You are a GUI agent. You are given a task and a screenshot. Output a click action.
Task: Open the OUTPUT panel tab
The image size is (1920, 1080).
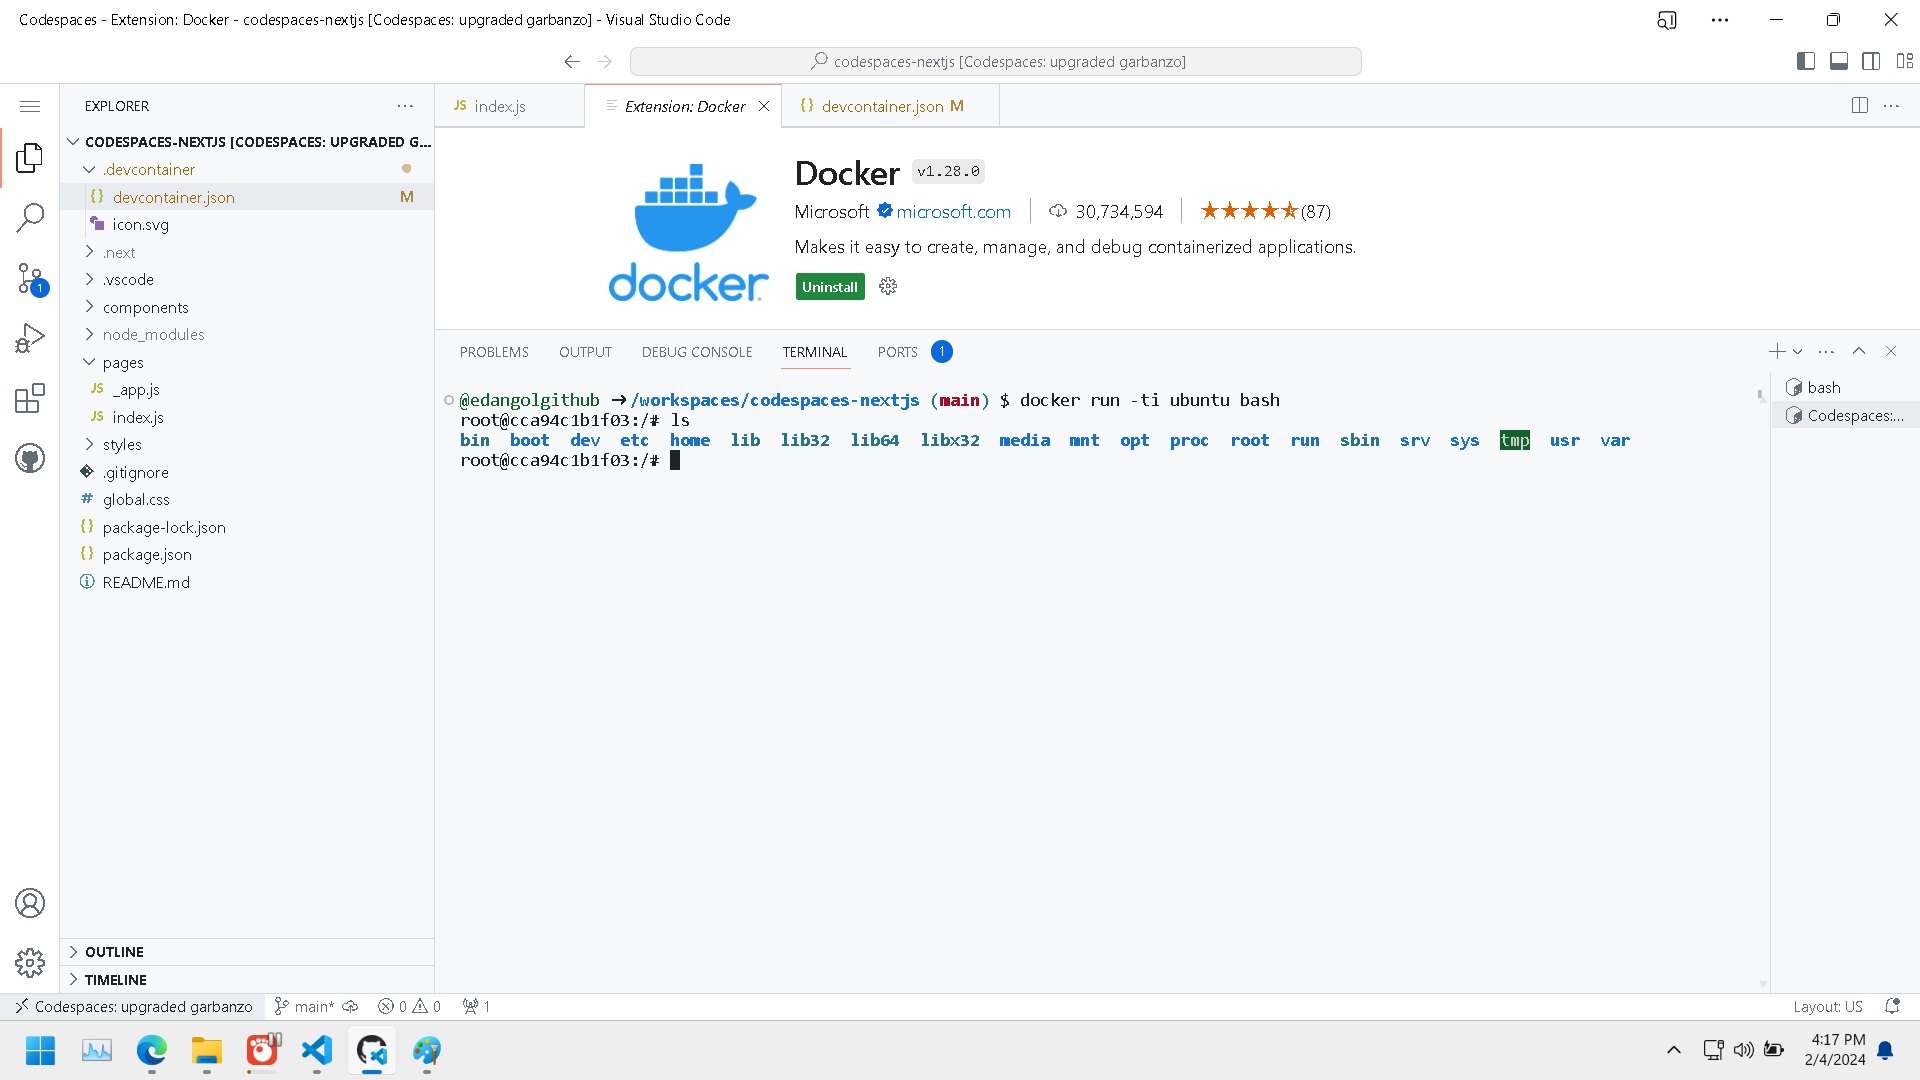pos(585,352)
